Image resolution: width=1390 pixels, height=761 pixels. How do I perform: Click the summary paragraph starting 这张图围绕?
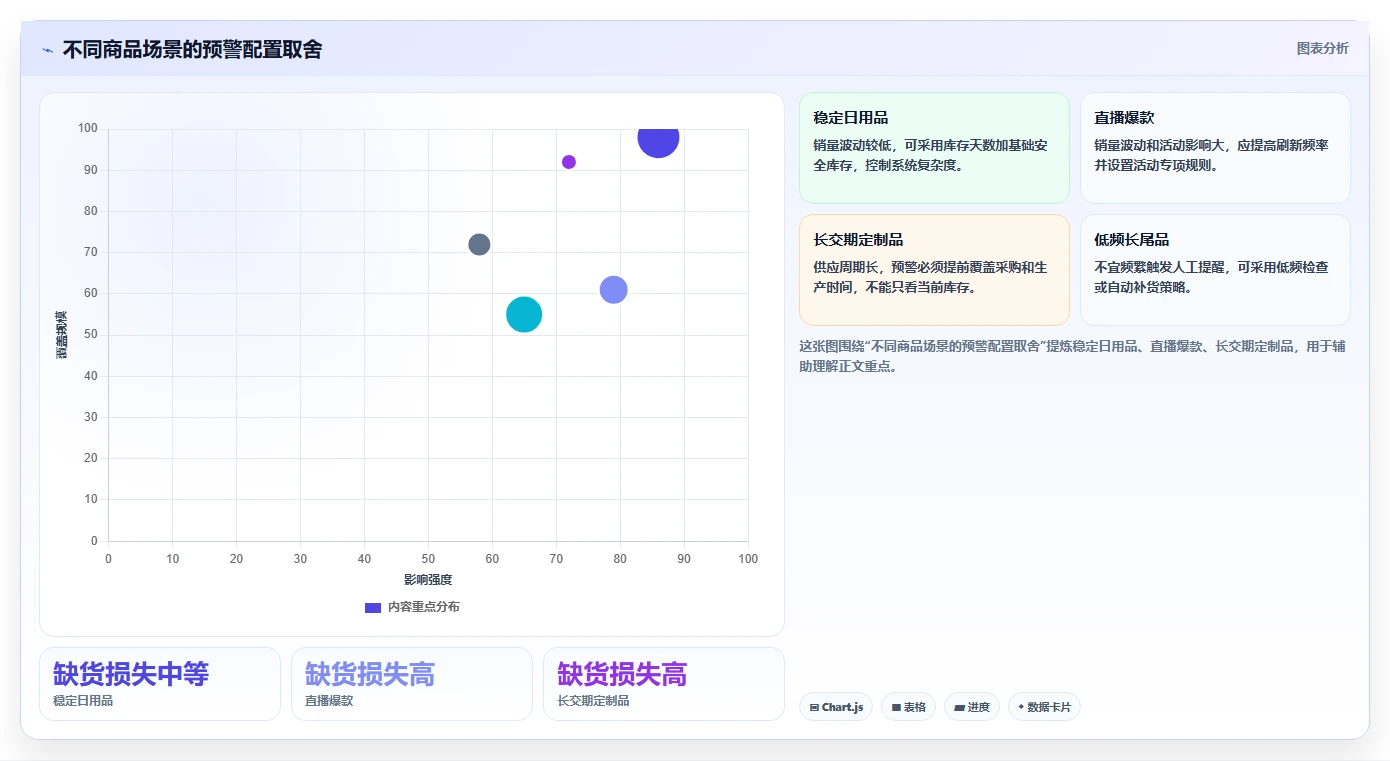click(1074, 356)
